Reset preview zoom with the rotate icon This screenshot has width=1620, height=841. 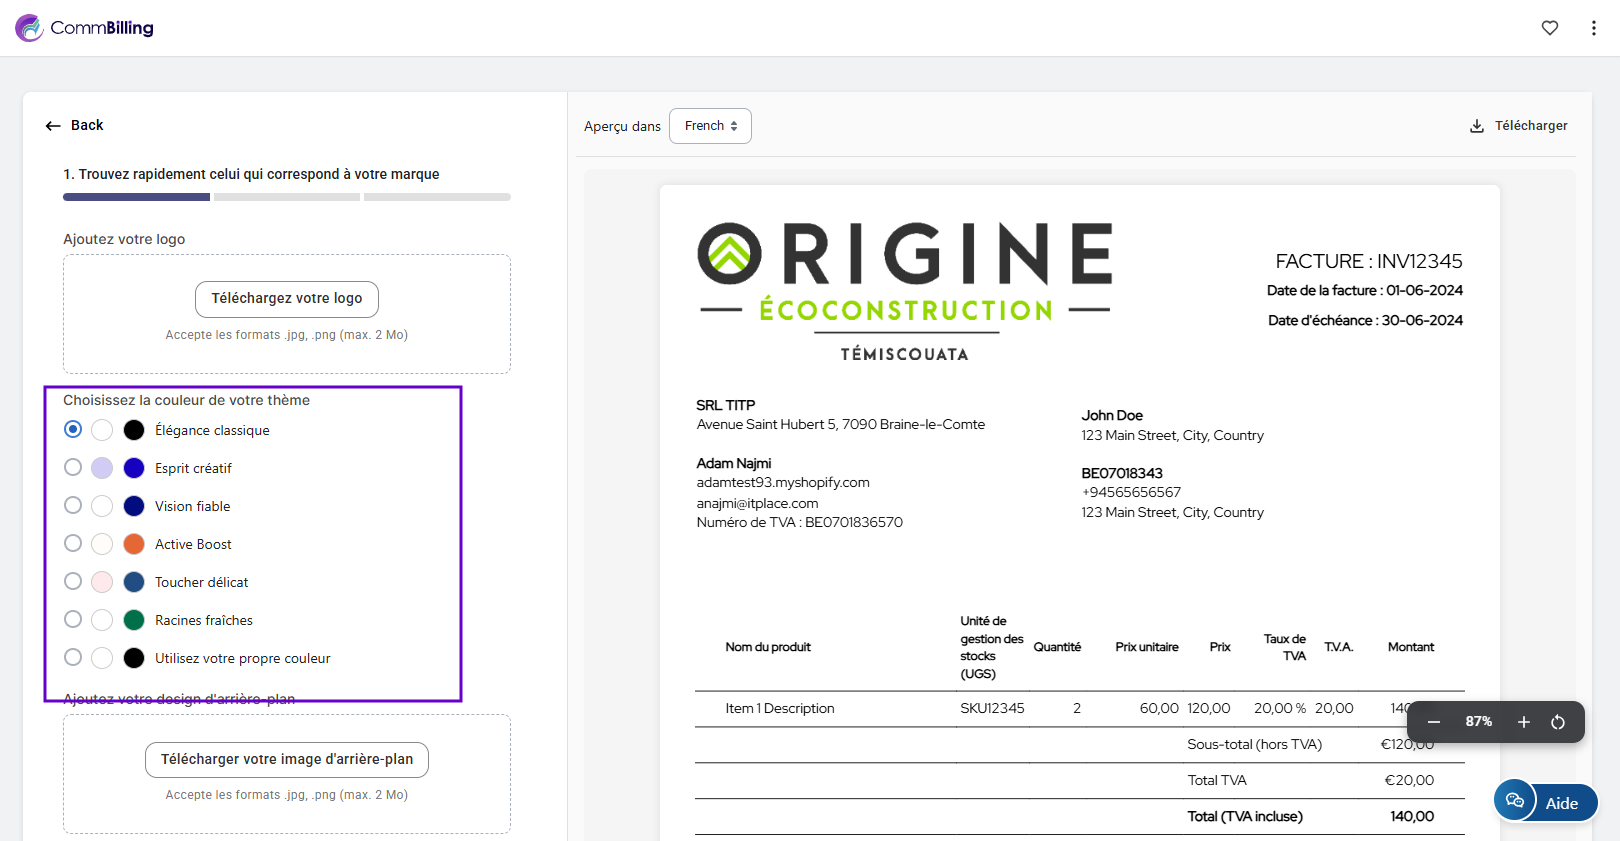(1557, 722)
